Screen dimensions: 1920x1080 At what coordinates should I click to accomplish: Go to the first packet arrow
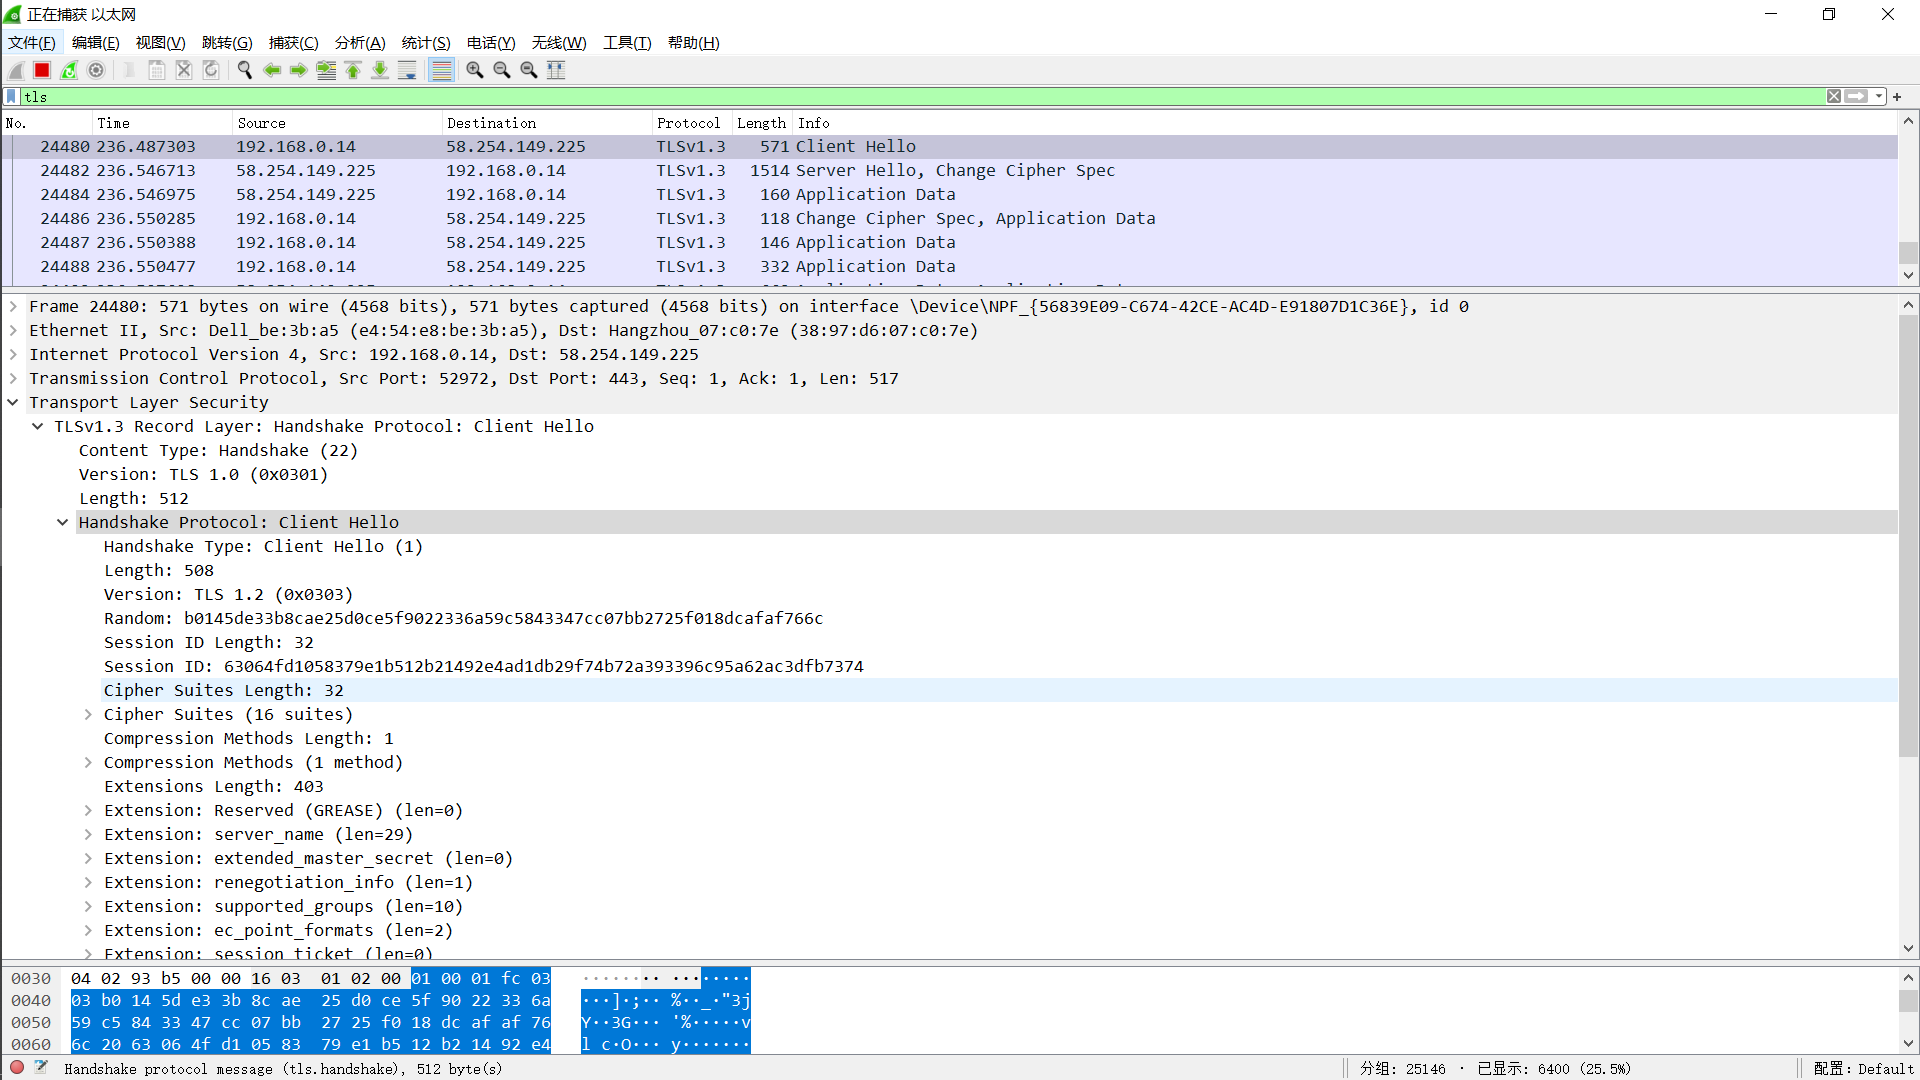(353, 70)
